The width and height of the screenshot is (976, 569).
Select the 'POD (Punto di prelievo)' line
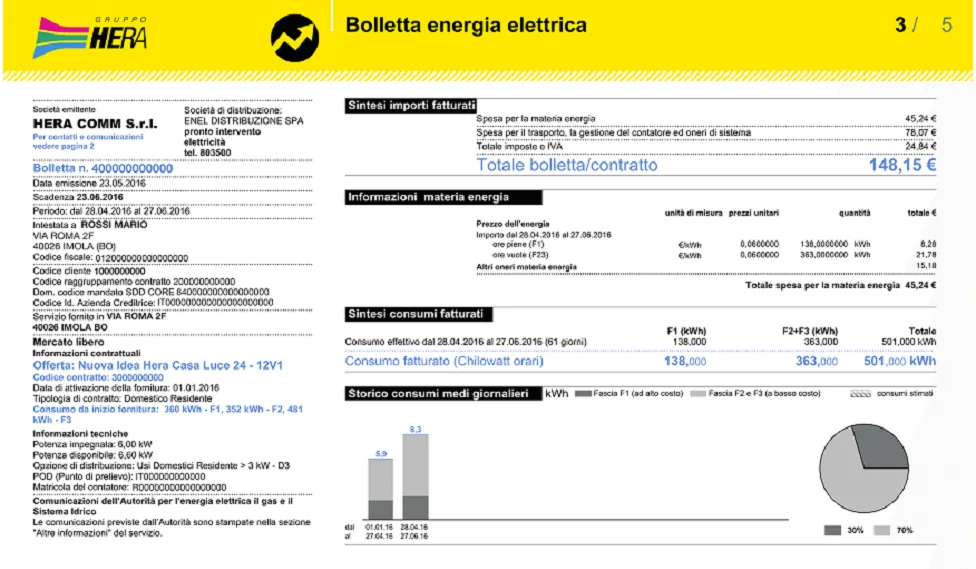[119, 477]
